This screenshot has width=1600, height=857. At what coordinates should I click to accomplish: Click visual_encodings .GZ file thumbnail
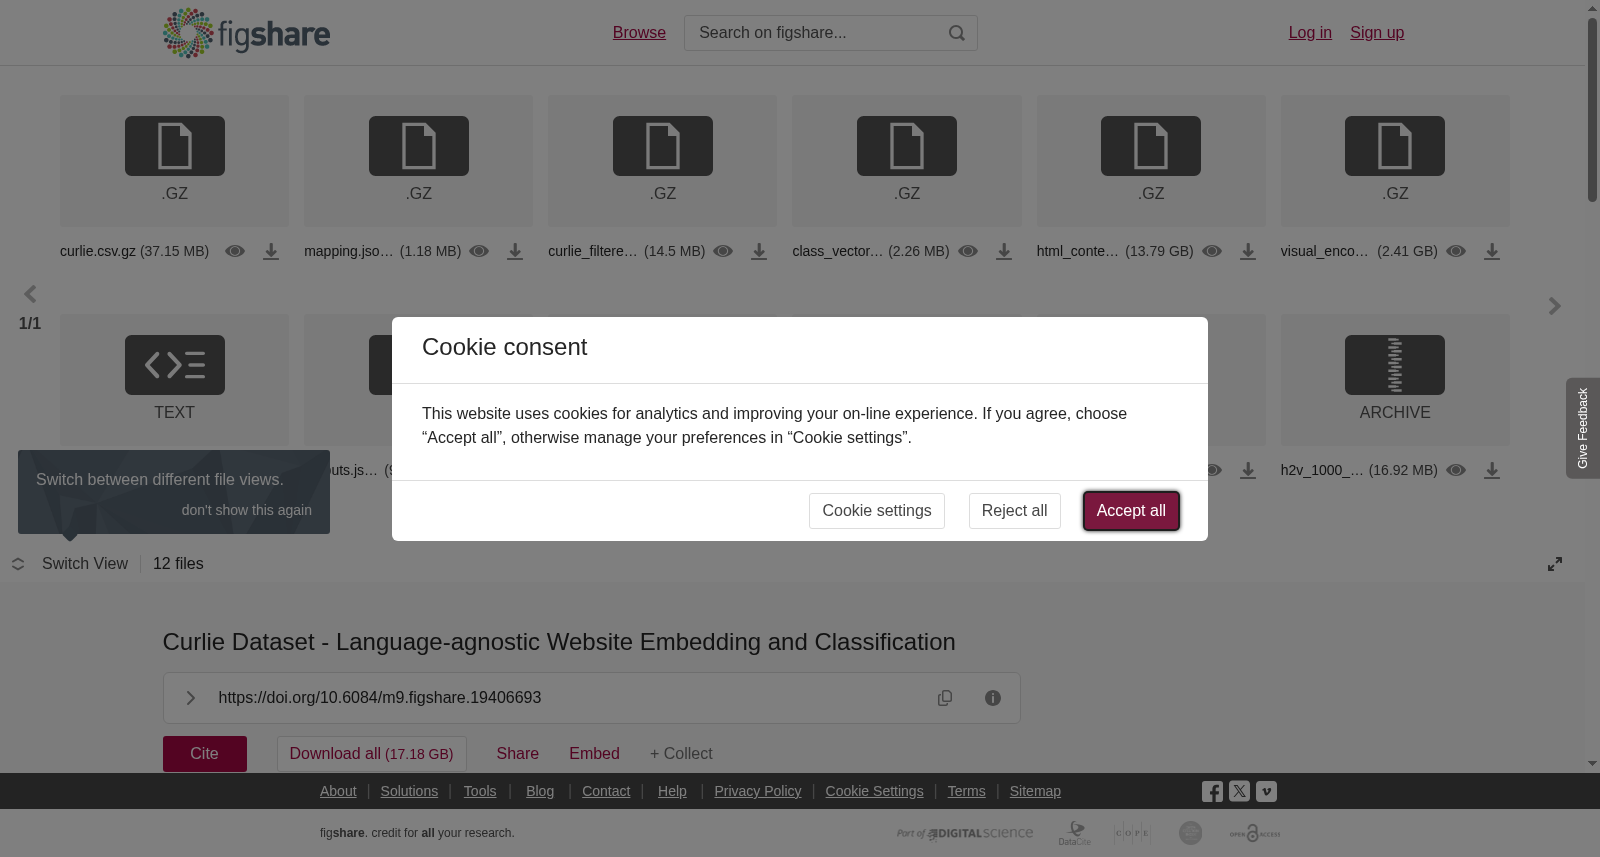coord(1395,160)
